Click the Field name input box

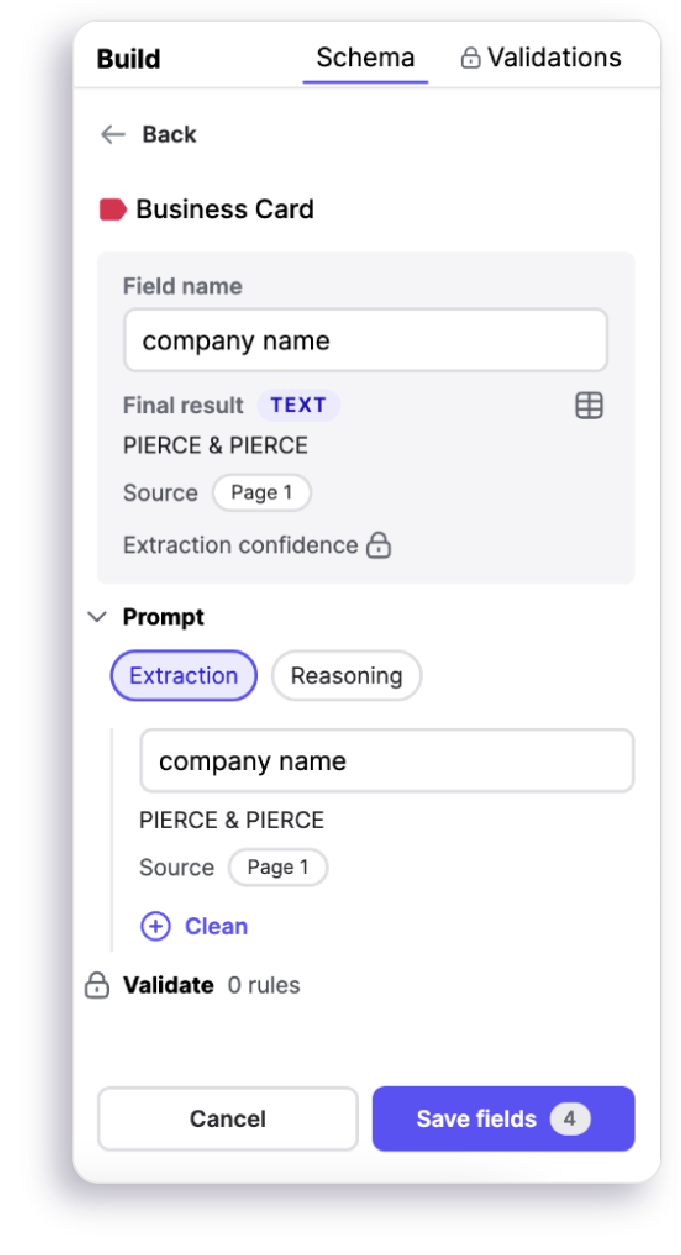pos(365,340)
